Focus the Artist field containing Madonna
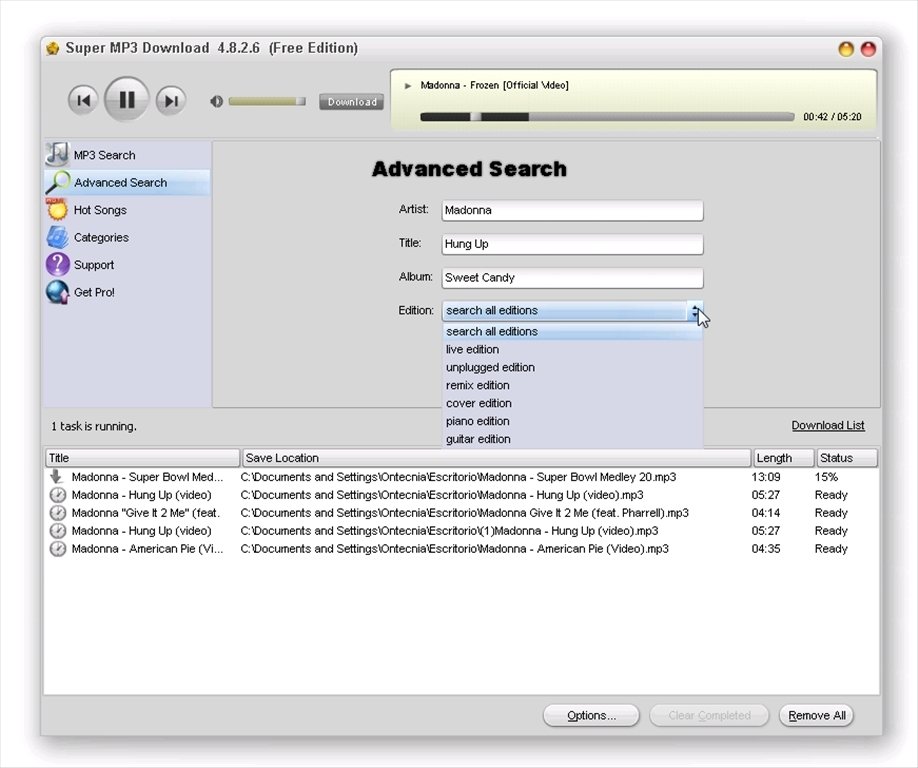Image resolution: width=918 pixels, height=768 pixels. point(572,211)
